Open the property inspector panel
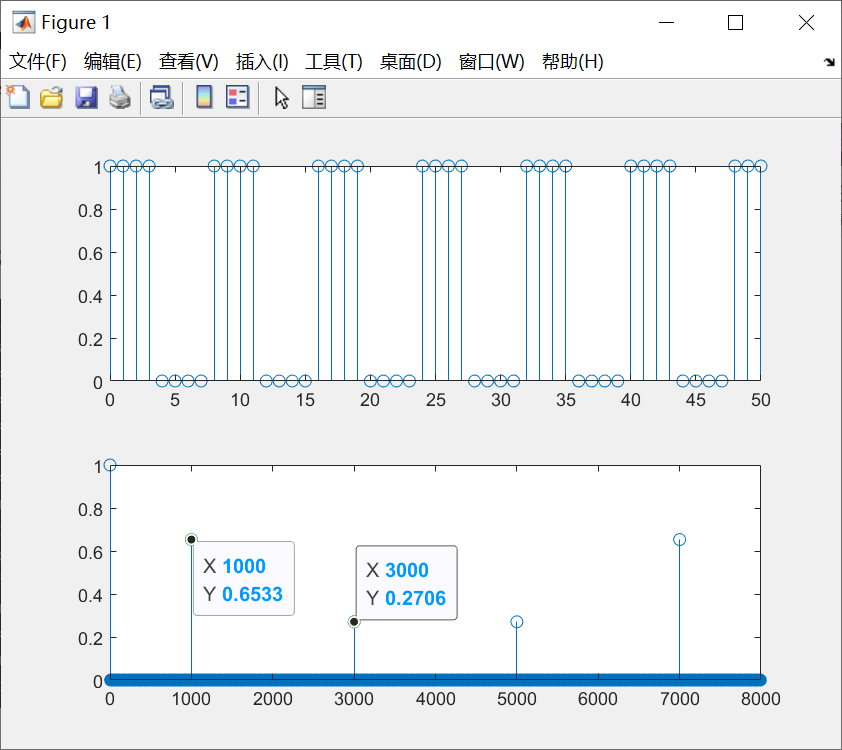842x750 pixels. (313, 97)
